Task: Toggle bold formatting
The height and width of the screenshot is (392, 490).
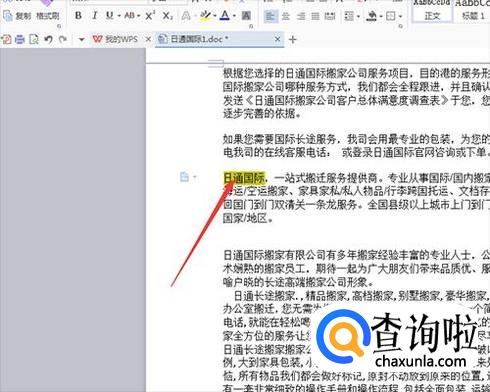Action: [78, 15]
